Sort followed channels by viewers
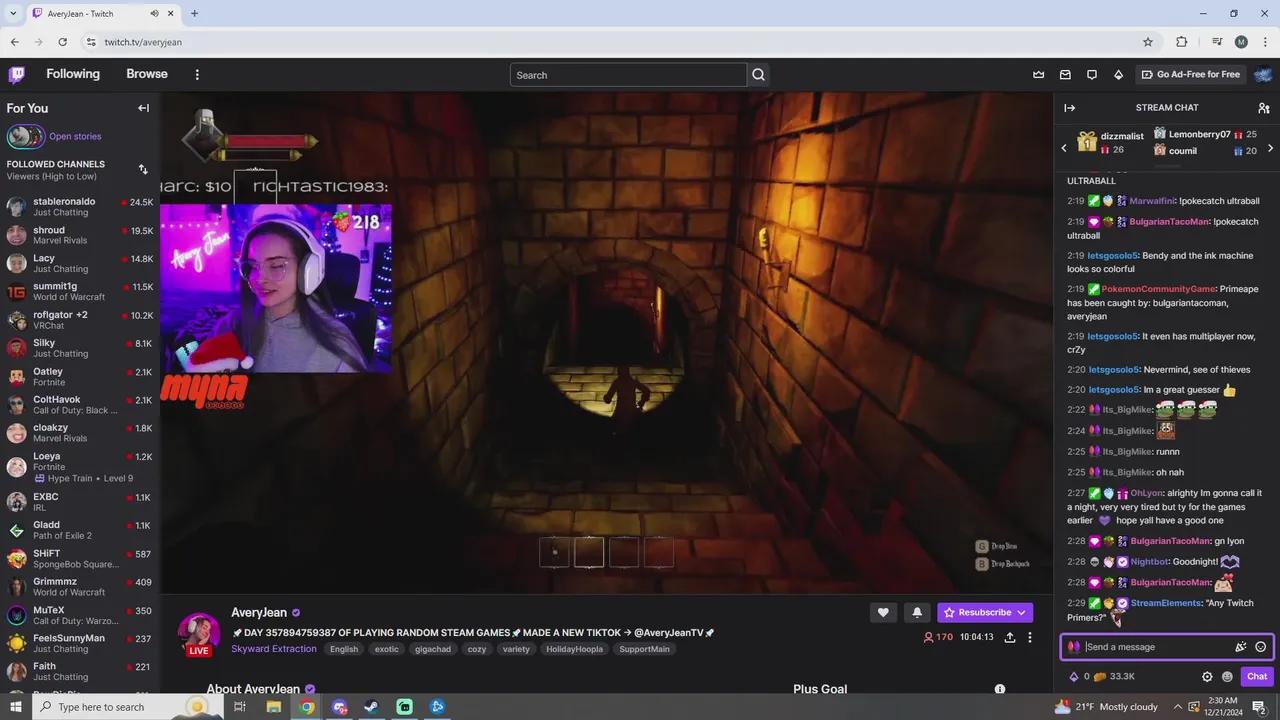Image resolution: width=1280 pixels, height=720 pixels. point(143,170)
